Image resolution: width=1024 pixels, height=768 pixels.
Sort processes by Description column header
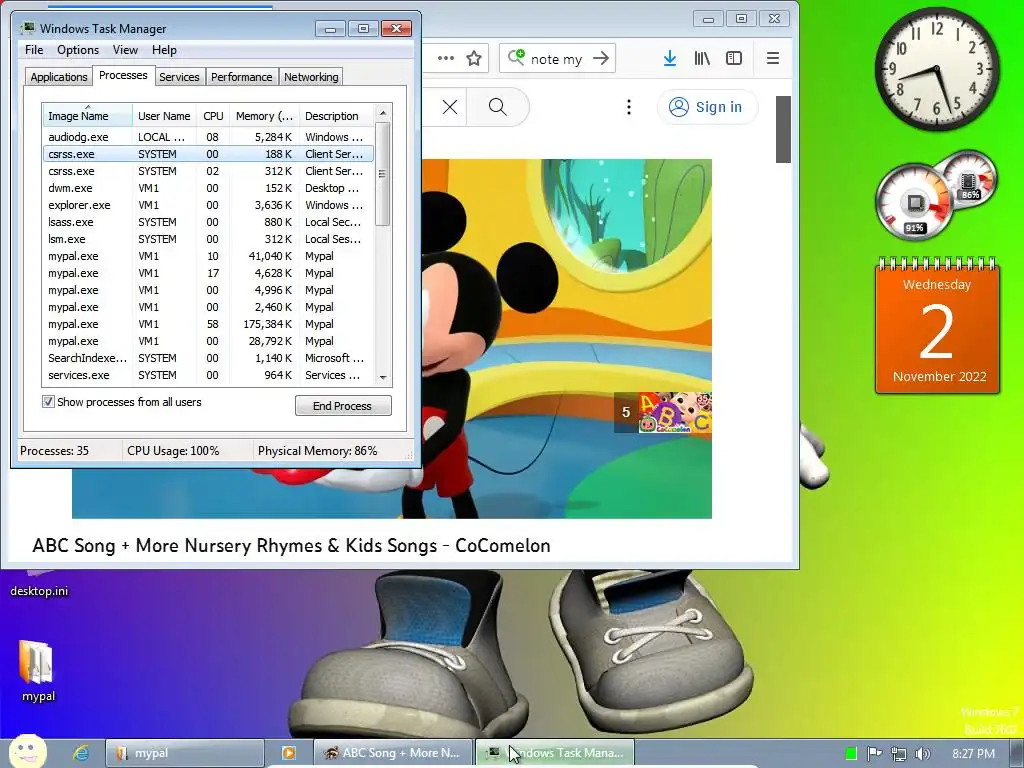(x=336, y=116)
